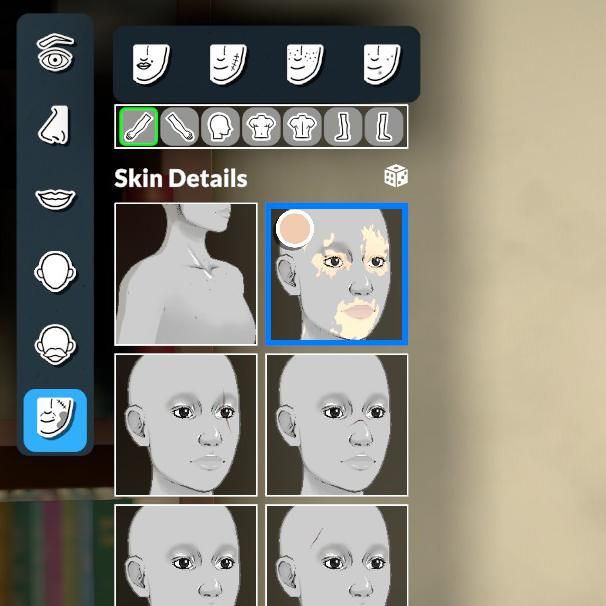The height and width of the screenshot is (606, 606).
Task: Select the boot-shaped leg body-part filter
Action: pyautogui.click(x=384, y=126)
